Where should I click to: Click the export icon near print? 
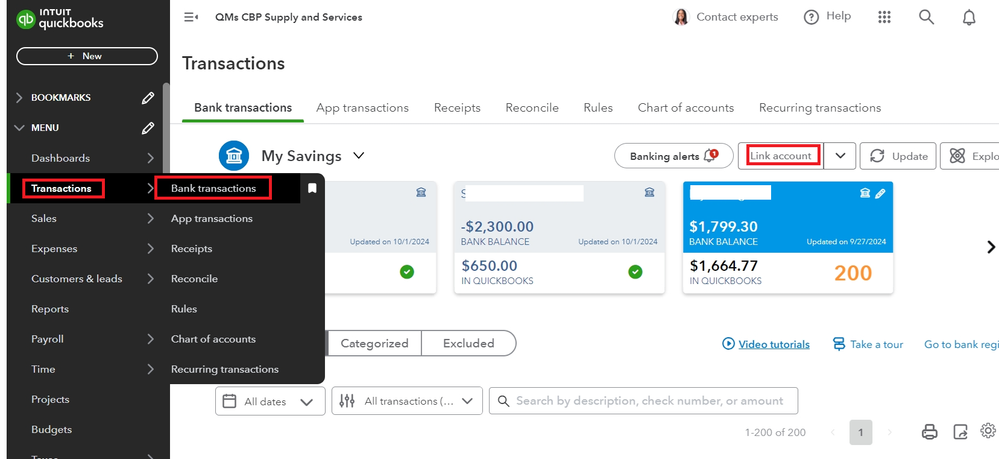(960, 432)
